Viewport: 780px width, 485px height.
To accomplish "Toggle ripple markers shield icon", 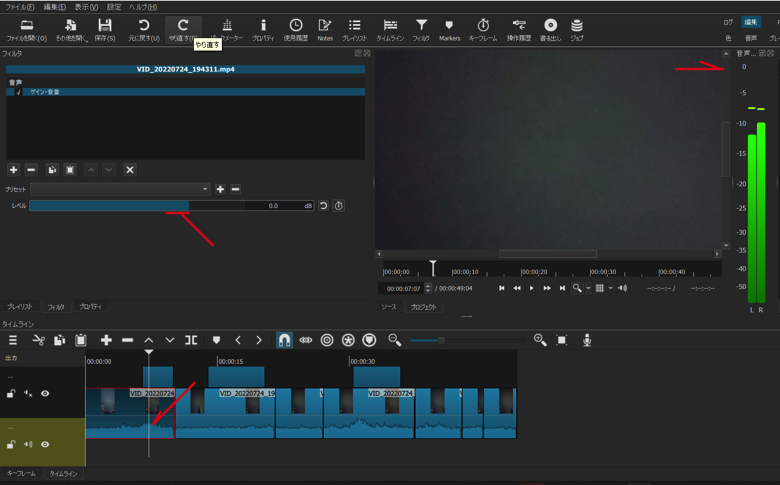I will (369, 340).
